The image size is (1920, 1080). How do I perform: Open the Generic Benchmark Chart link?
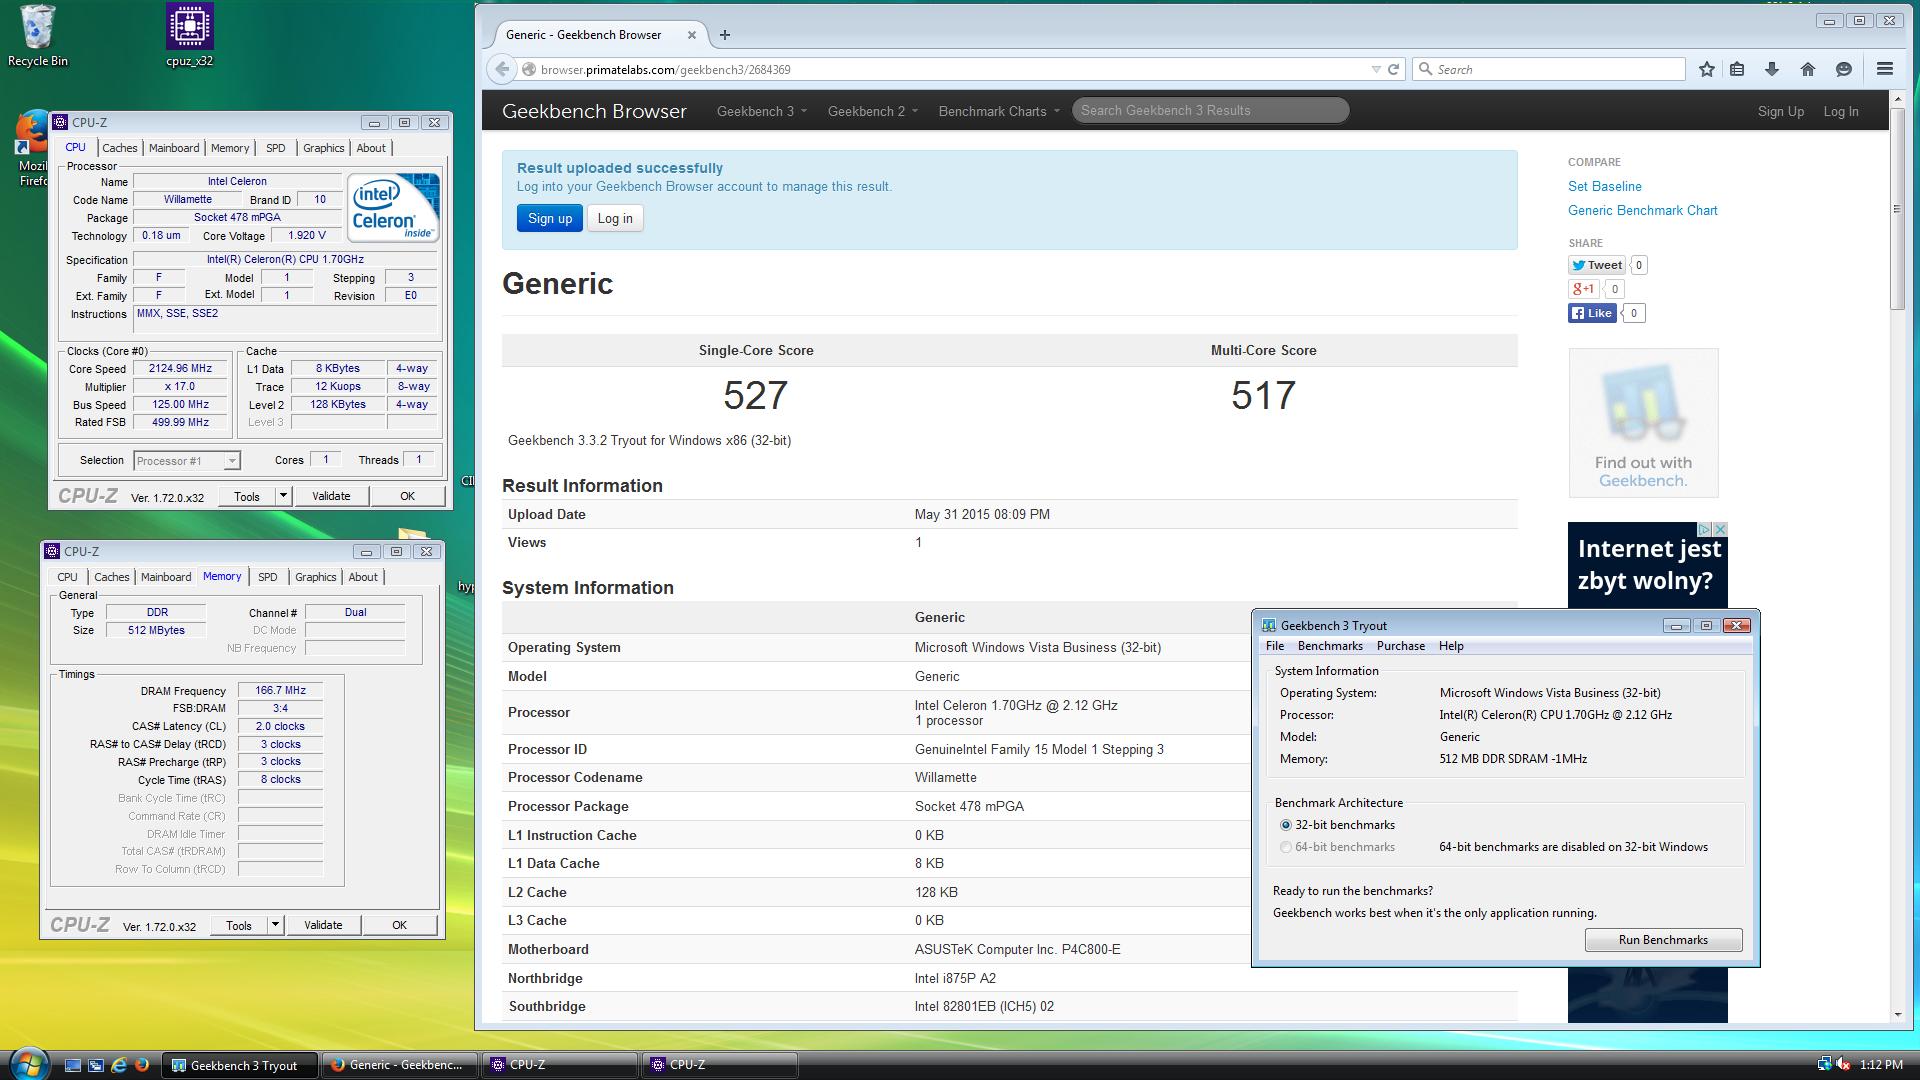1642,210
